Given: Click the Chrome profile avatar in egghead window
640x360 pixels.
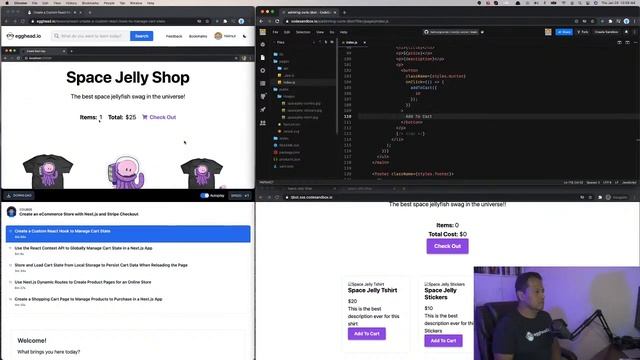Looking at the screenshot, I should pyautogui.click(x=241, y=21).
